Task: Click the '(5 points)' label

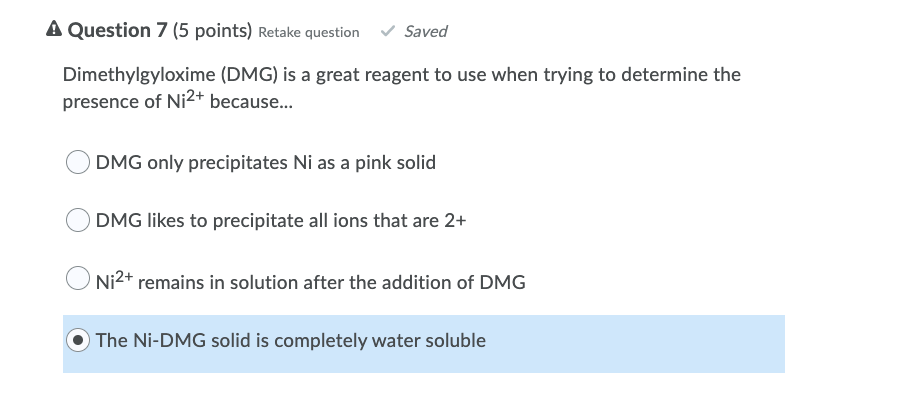Action: pos(212,31)
